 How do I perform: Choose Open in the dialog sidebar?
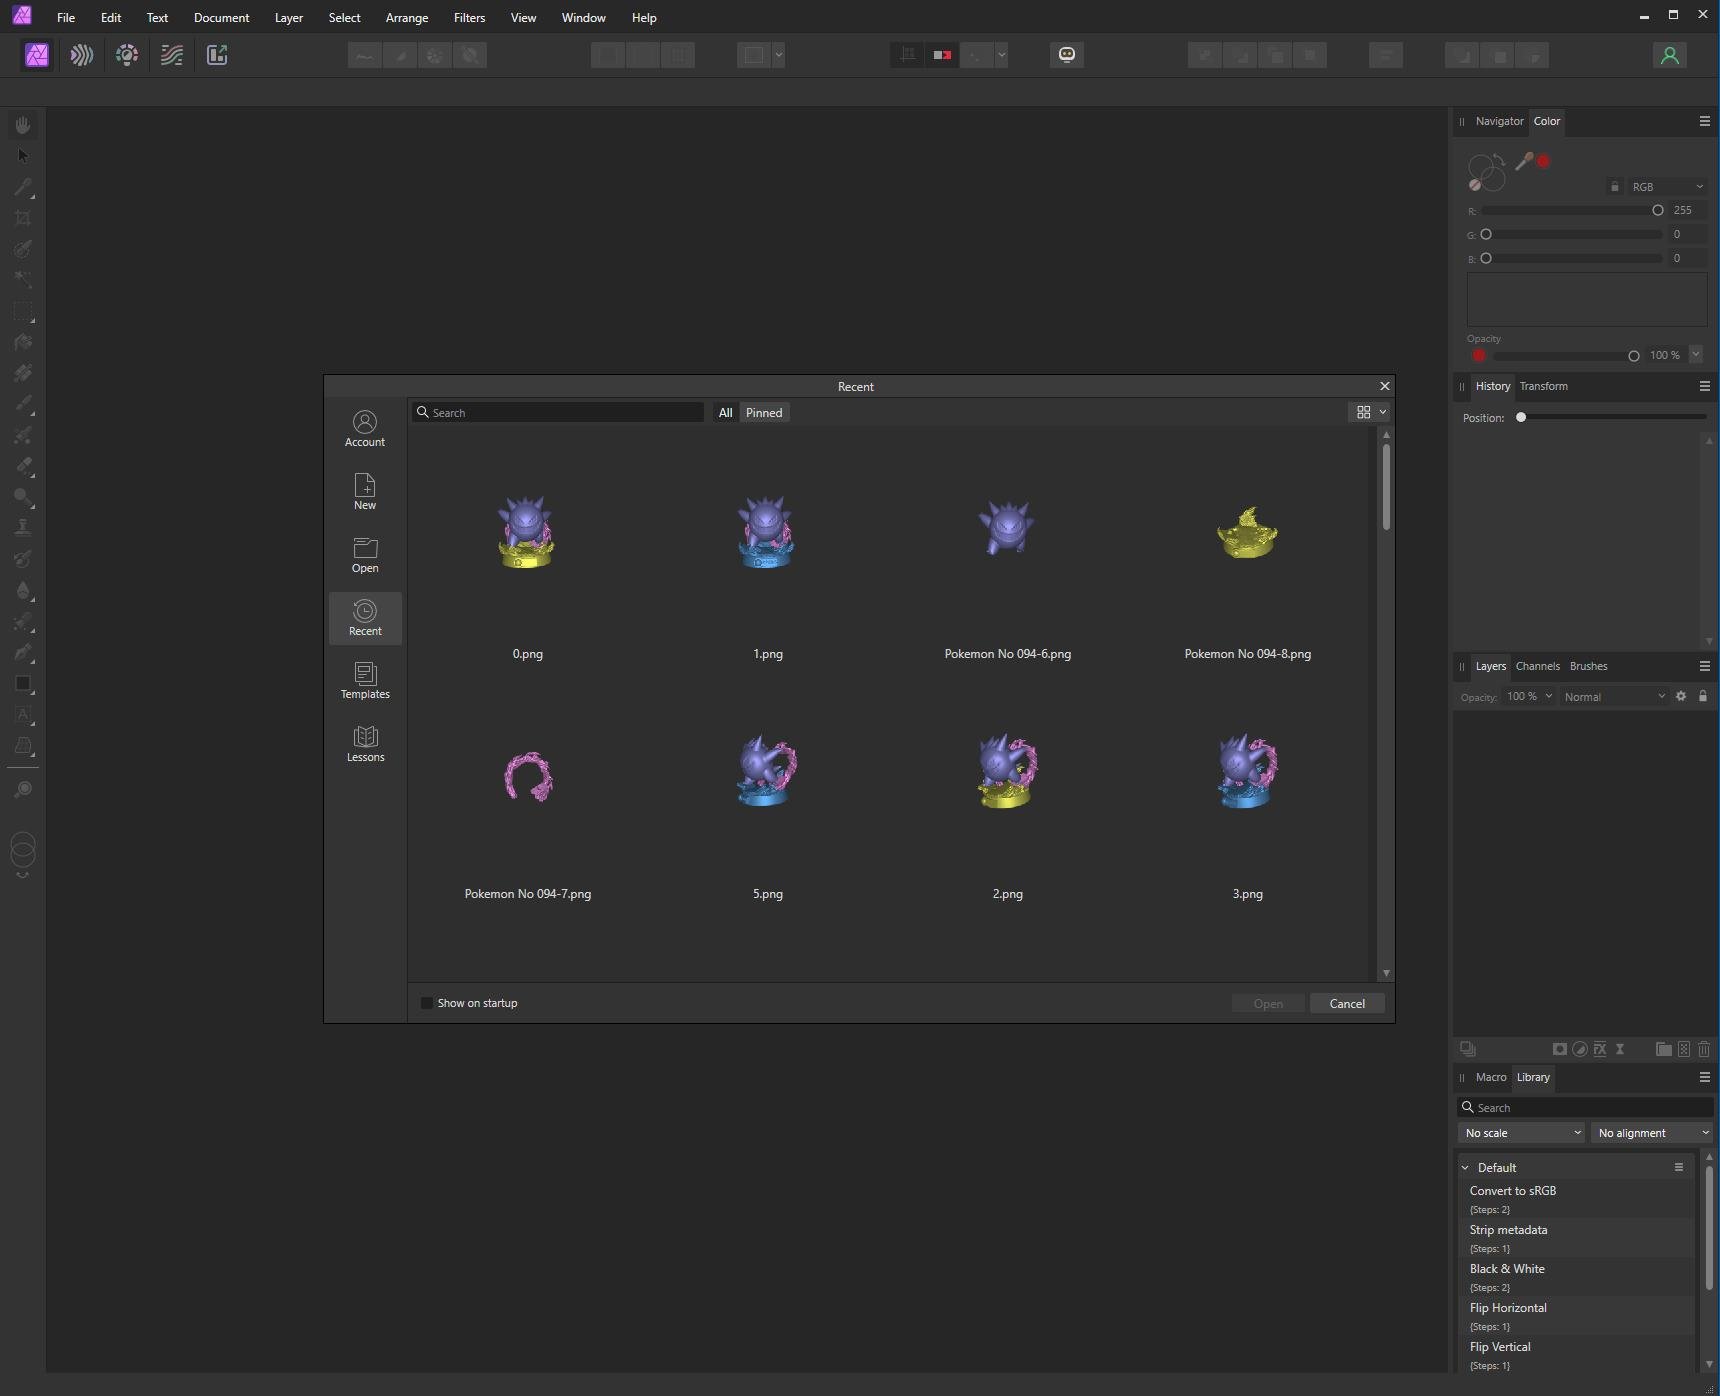click(365, 555)
